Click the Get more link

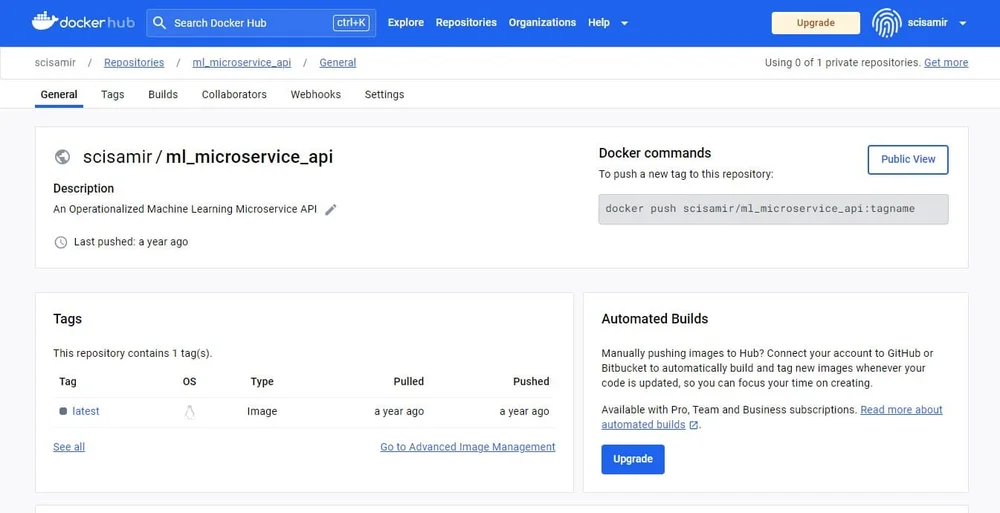pos(946,63)
